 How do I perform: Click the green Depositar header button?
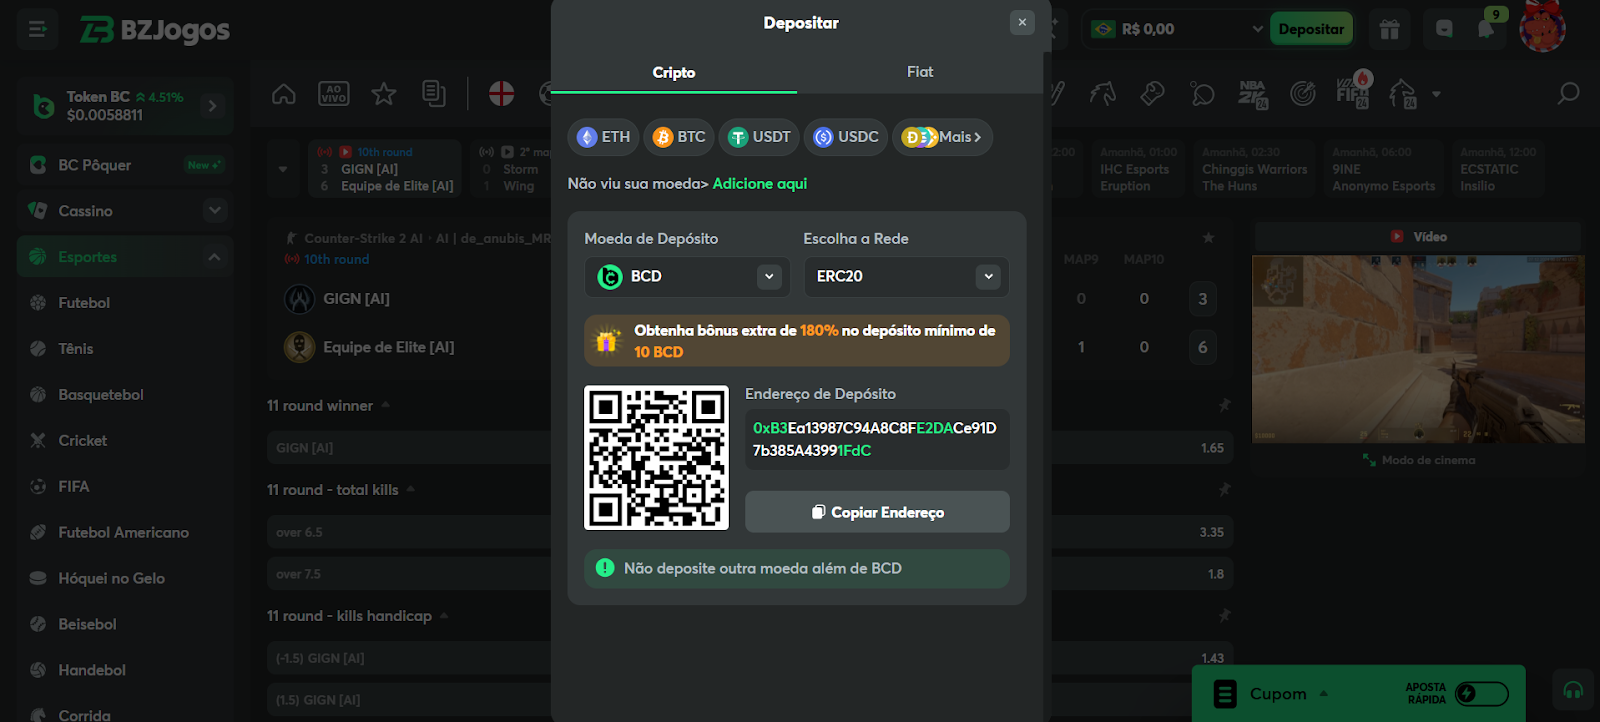(x=1311, y=29)
